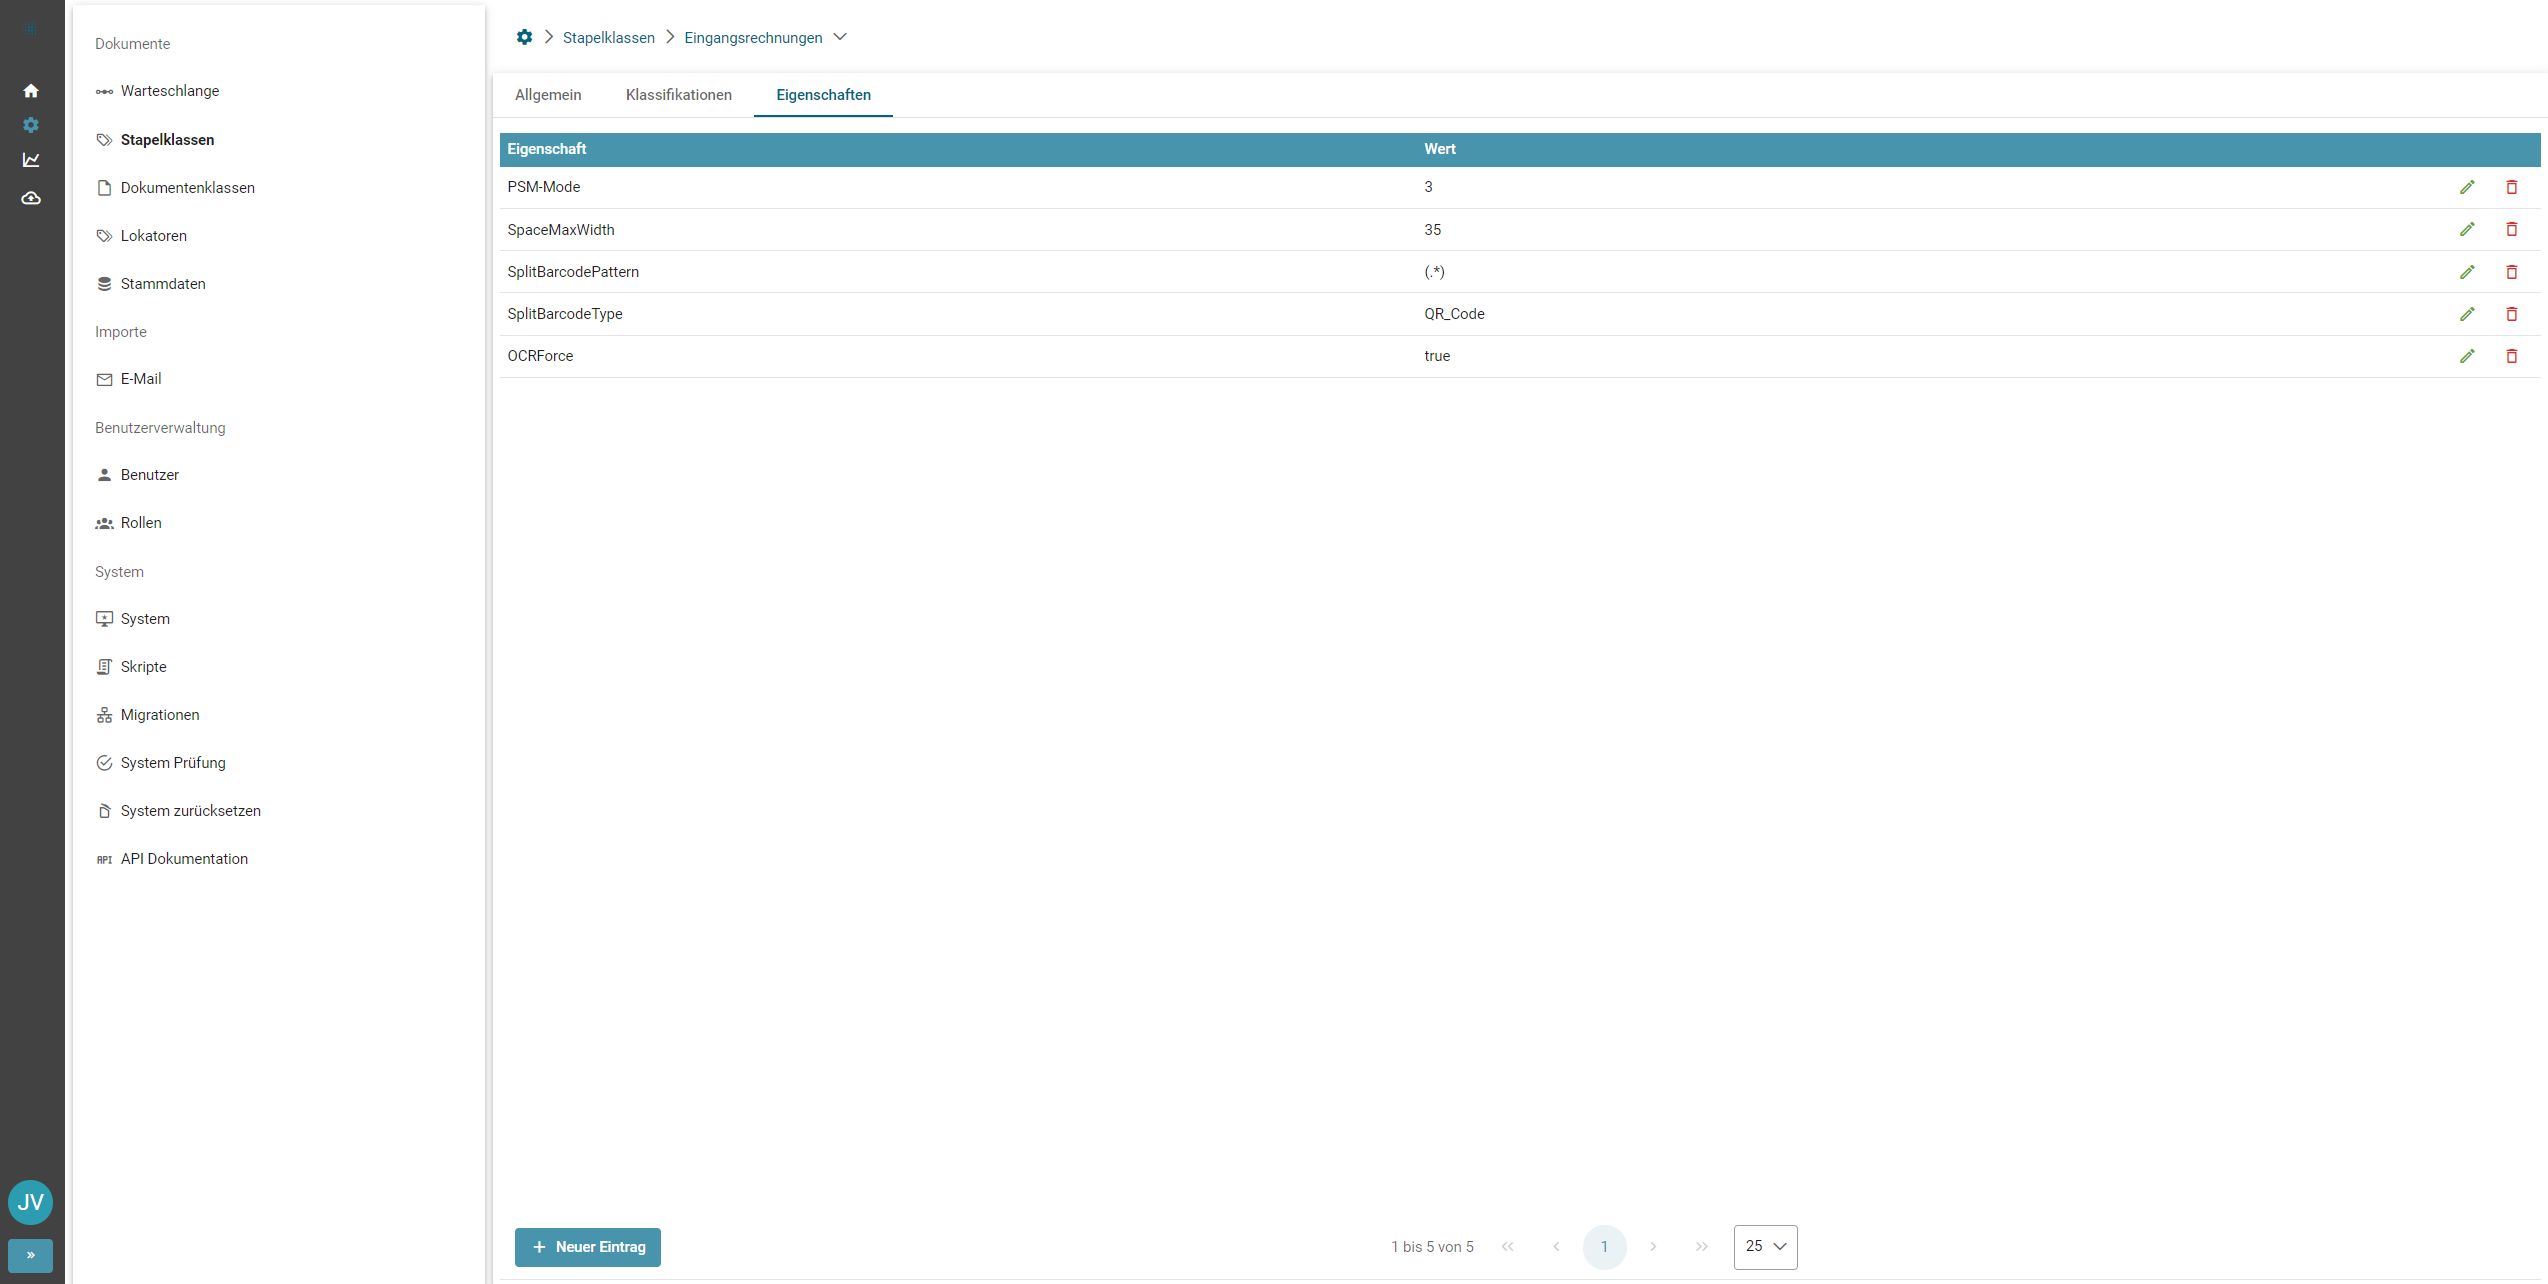Select page 1 in pagination
Viewport: 2548px width, 1284px height.
tap(1604, 1246)
